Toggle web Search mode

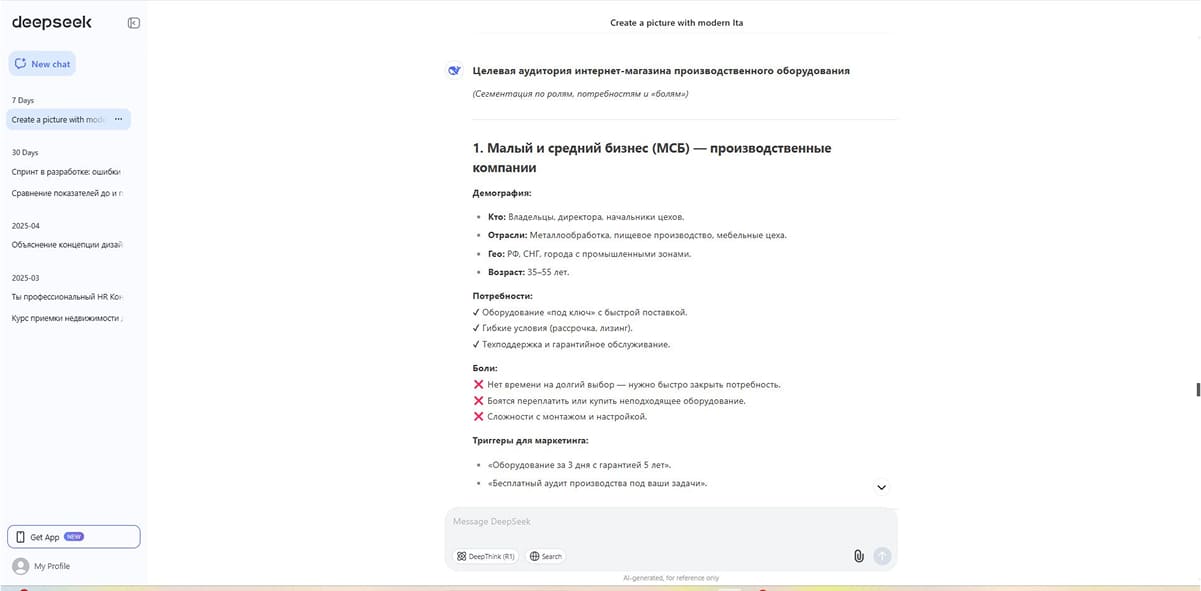[545, 556]
